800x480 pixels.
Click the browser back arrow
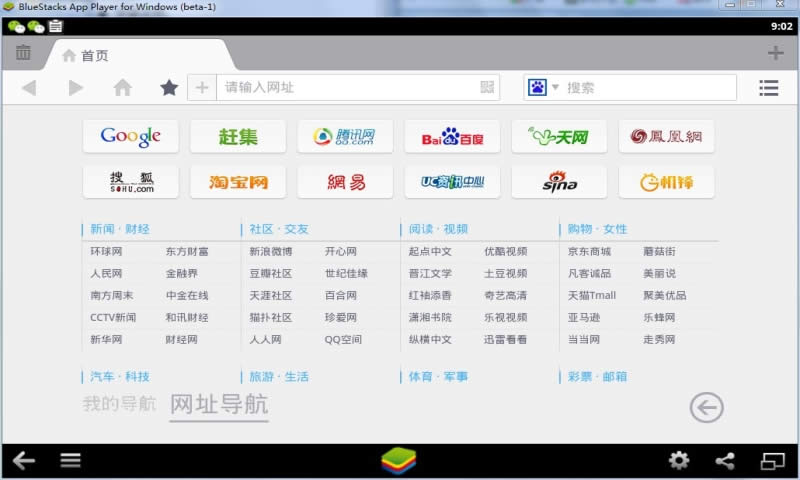pyautogui.click(x=30, y=88)
